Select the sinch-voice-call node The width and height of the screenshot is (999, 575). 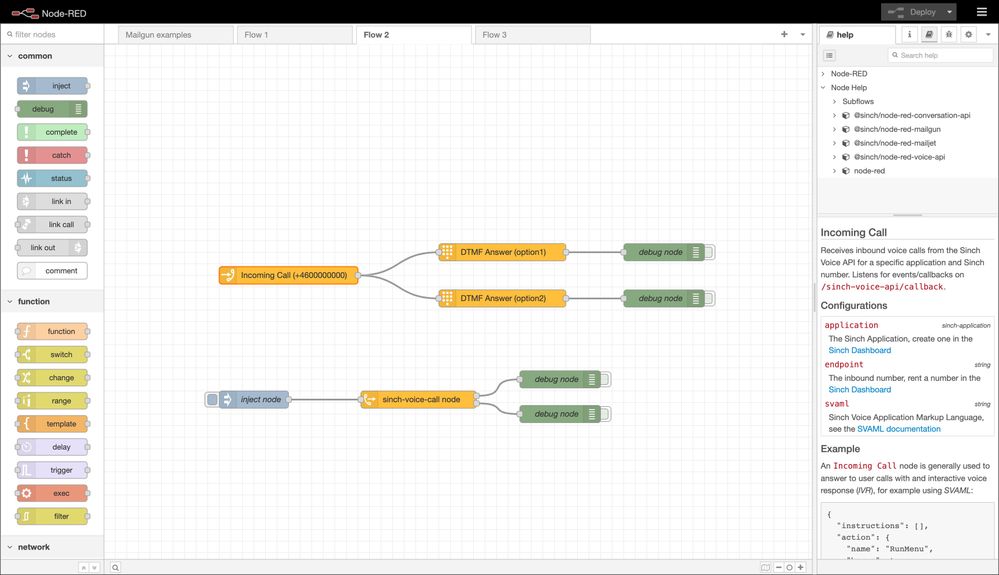pos(419,399)
